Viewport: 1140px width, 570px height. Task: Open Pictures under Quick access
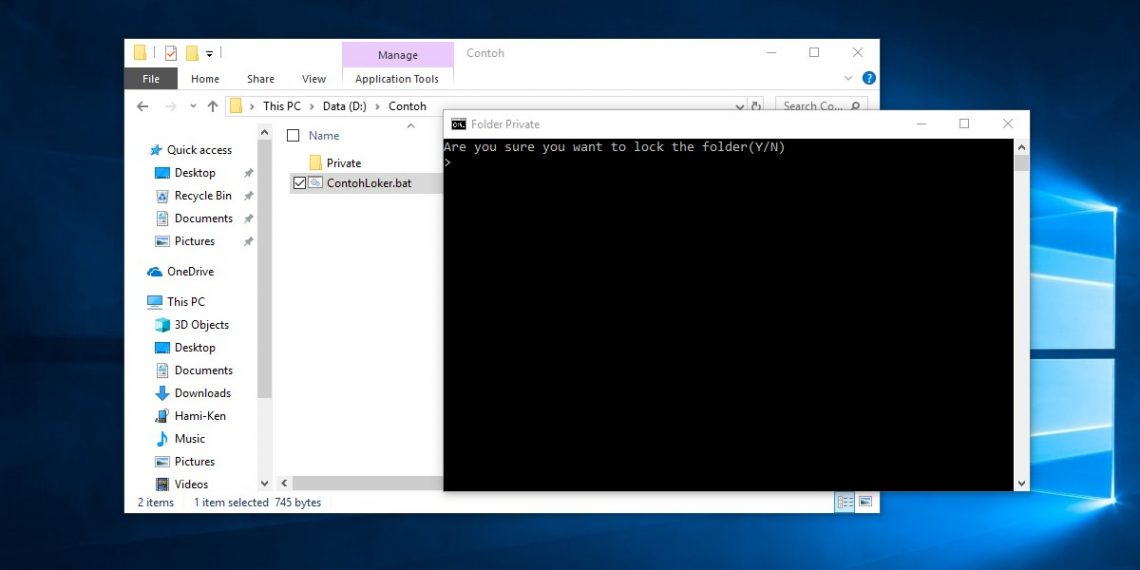coord(185,241)
